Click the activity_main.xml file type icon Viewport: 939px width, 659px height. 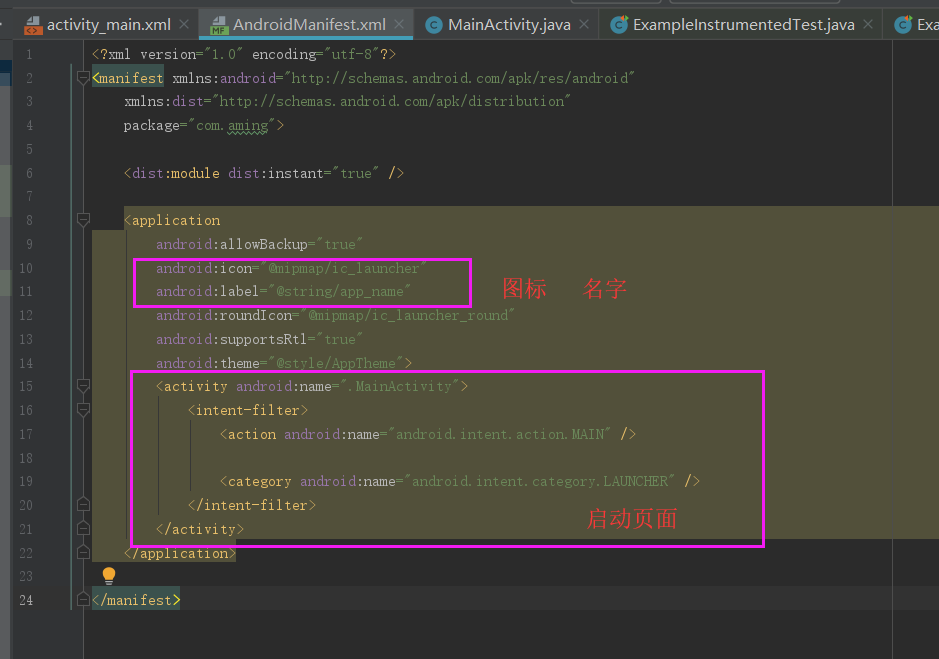coord(32,25)
